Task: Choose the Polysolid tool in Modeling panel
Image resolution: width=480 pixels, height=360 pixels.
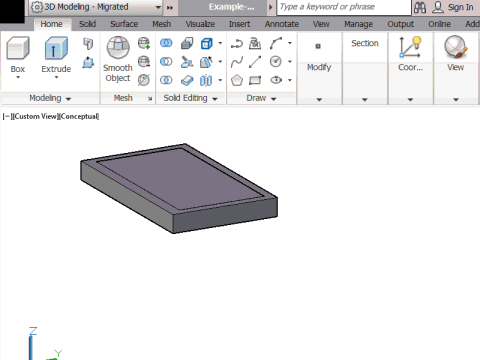Action: 88,44
